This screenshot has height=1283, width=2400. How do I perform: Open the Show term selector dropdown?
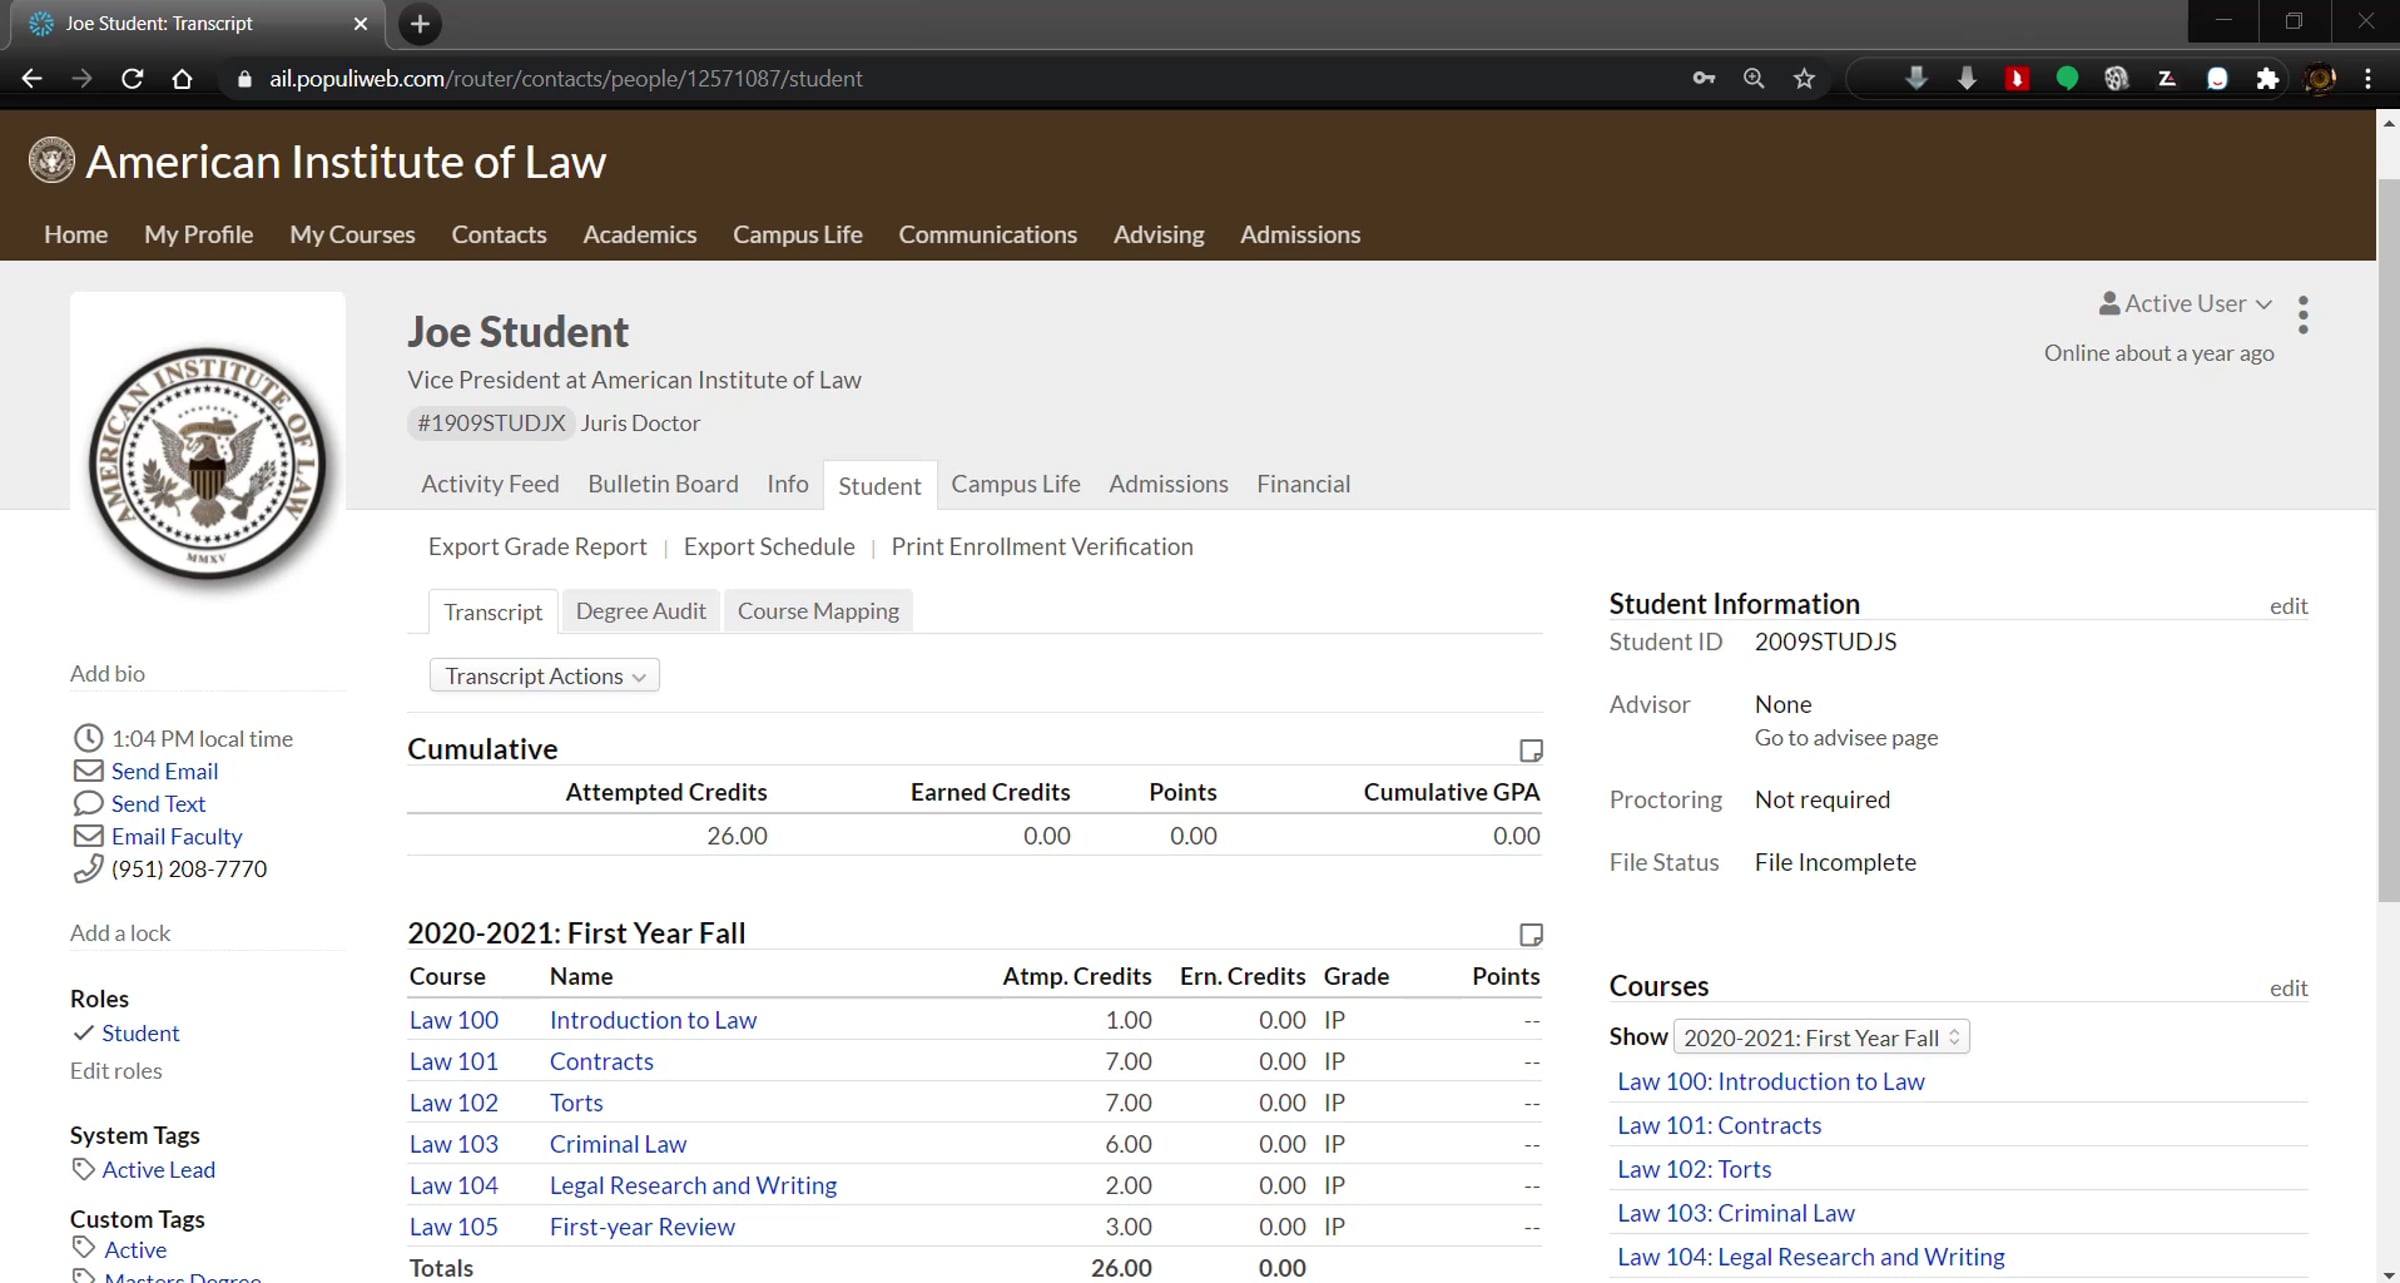[1820, 1037]
